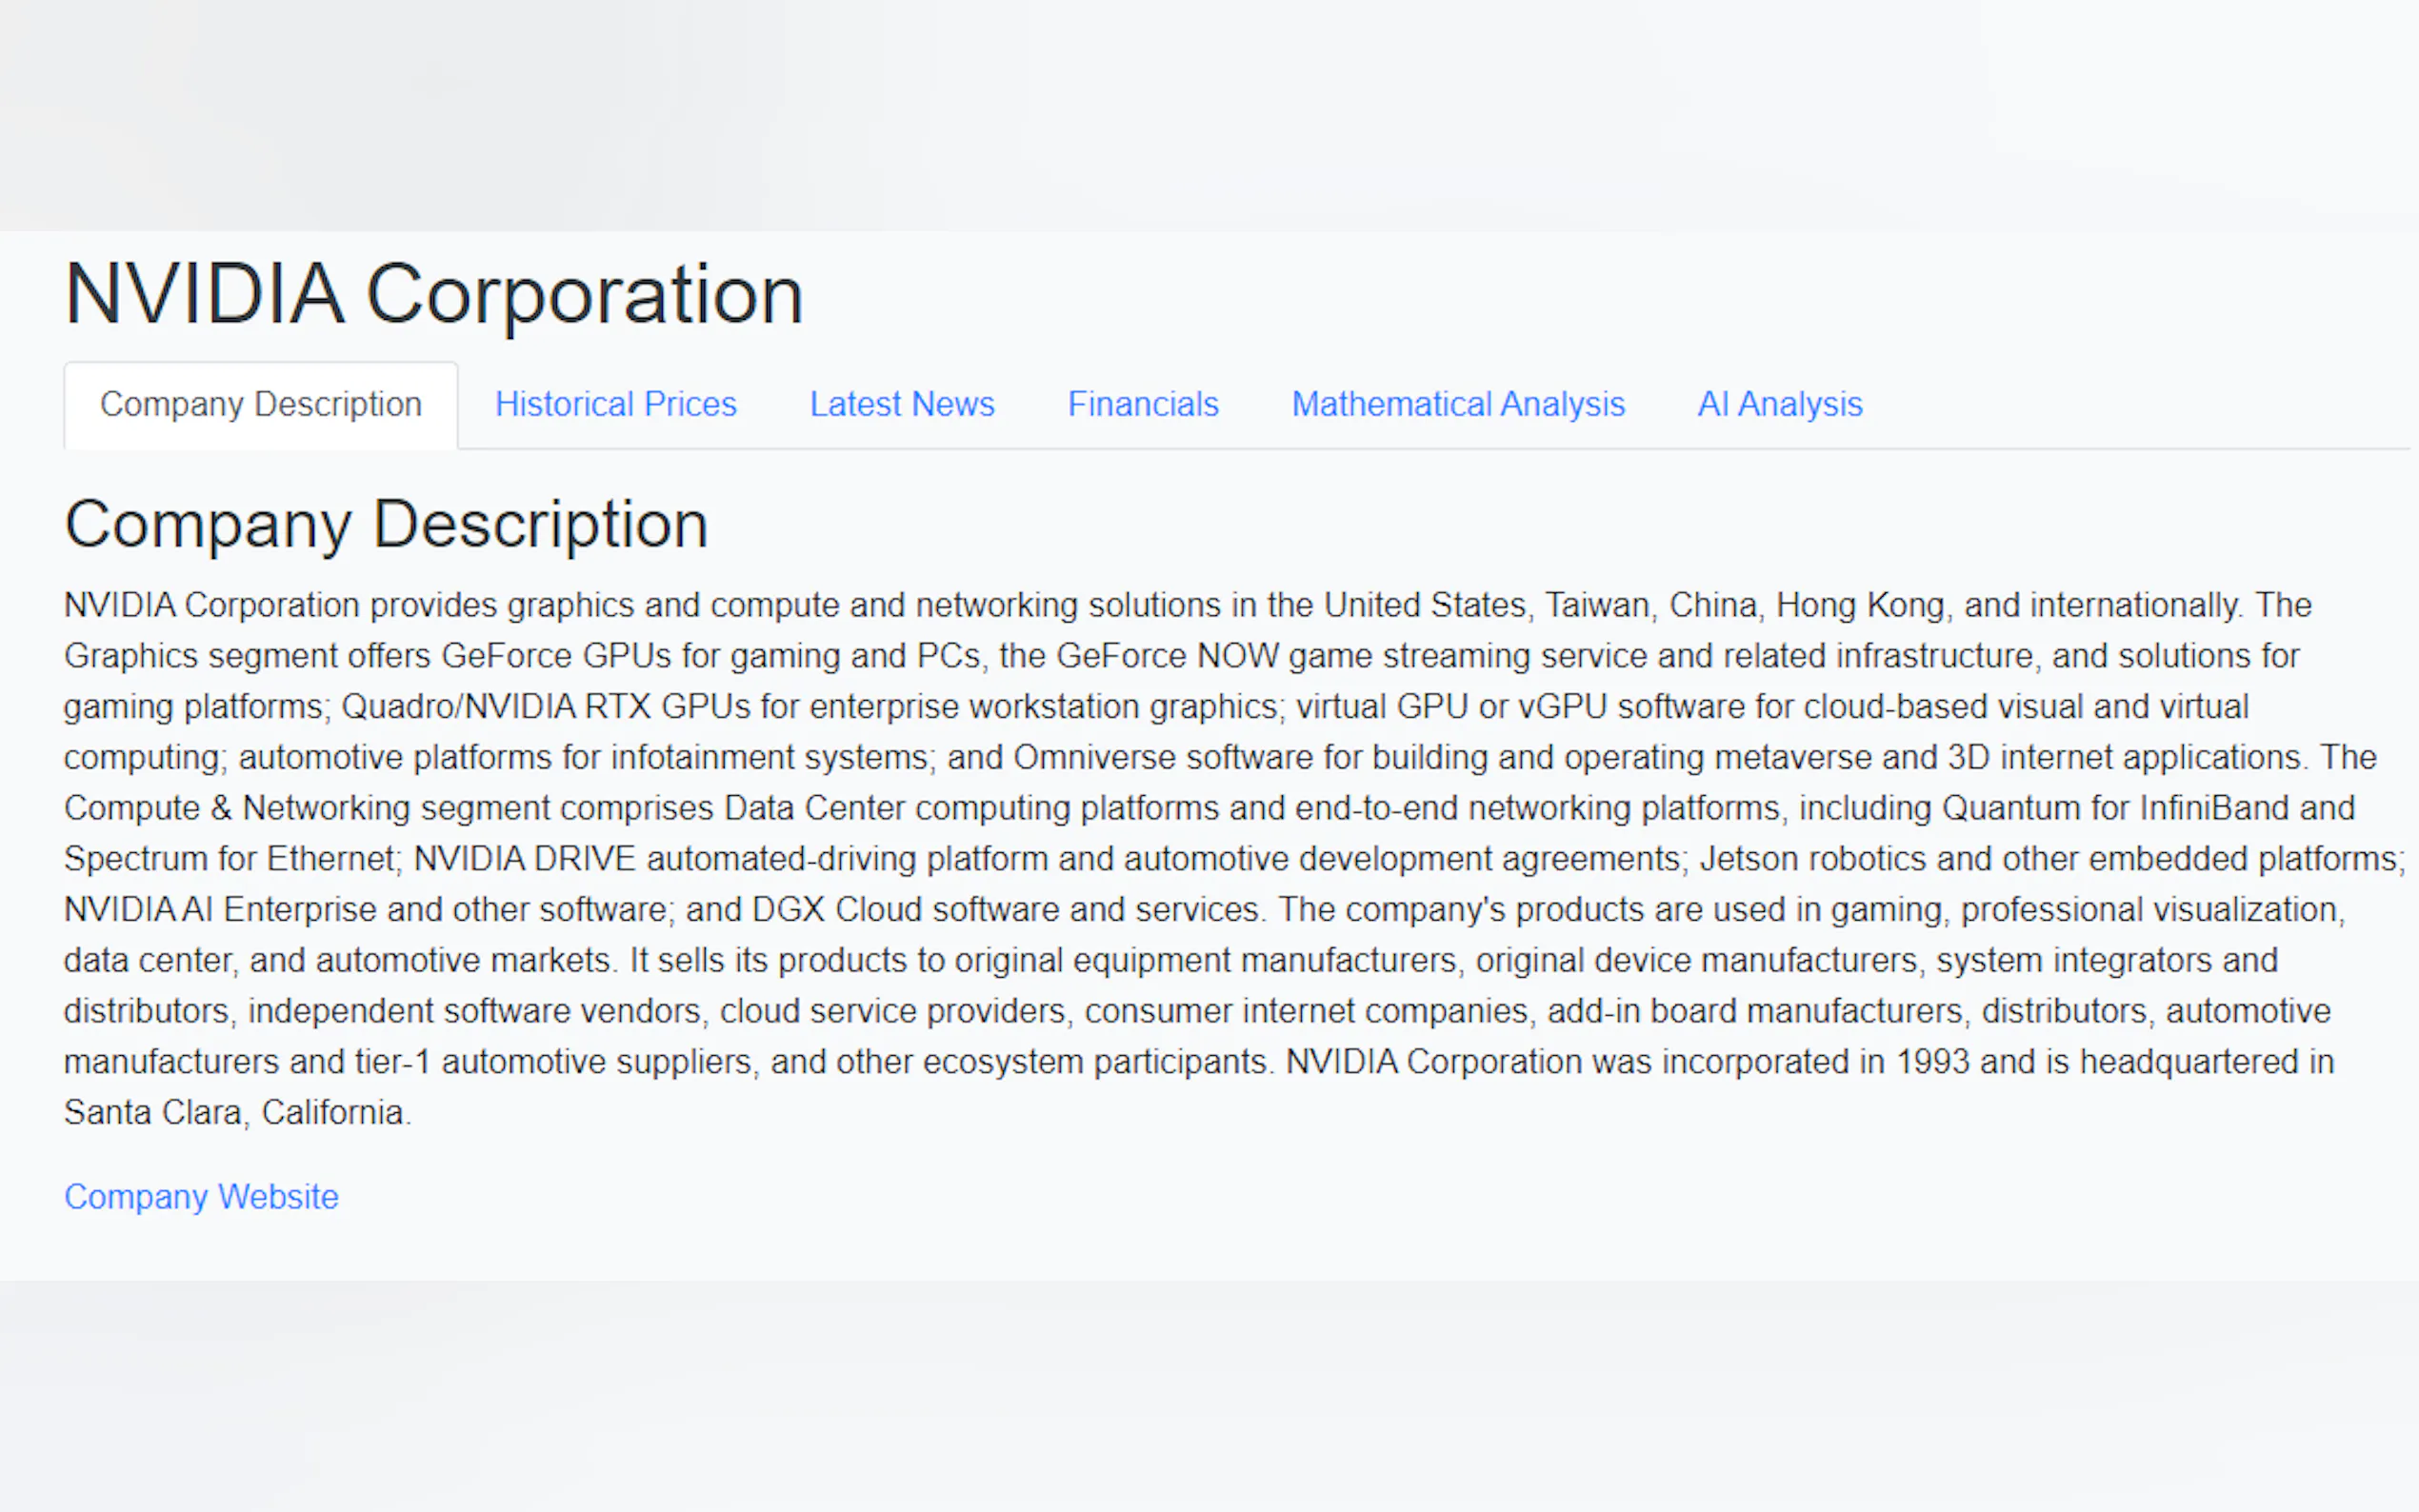This screenshot has width=2419, height=1512.
Task: Open the Latest News tab
Action: [x=901, y=404]
